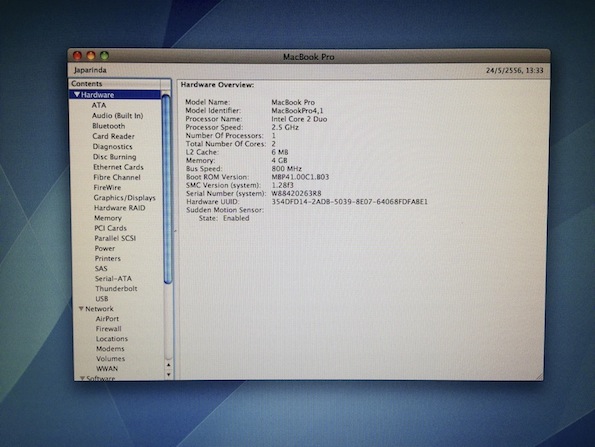Click the Hardware UUID value

(349, 202)
